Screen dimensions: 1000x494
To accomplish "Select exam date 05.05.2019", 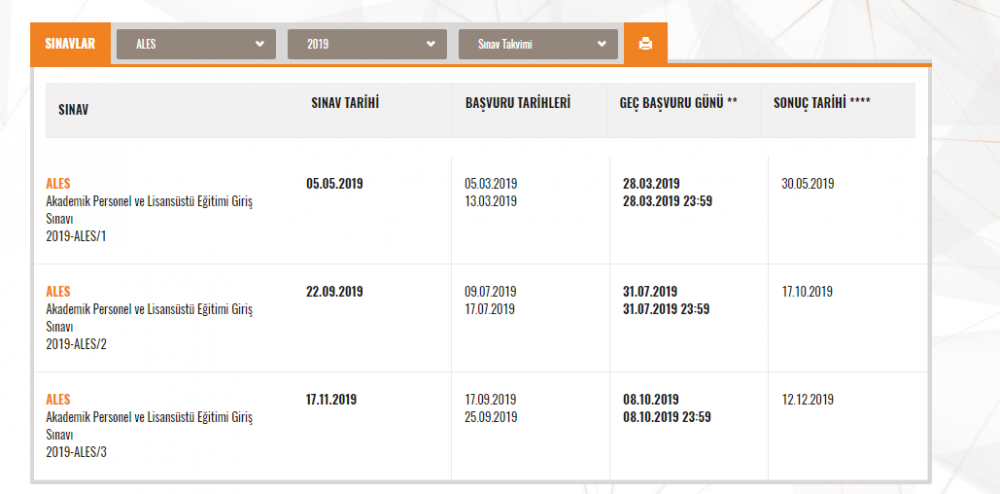I will tap(335, 184).
